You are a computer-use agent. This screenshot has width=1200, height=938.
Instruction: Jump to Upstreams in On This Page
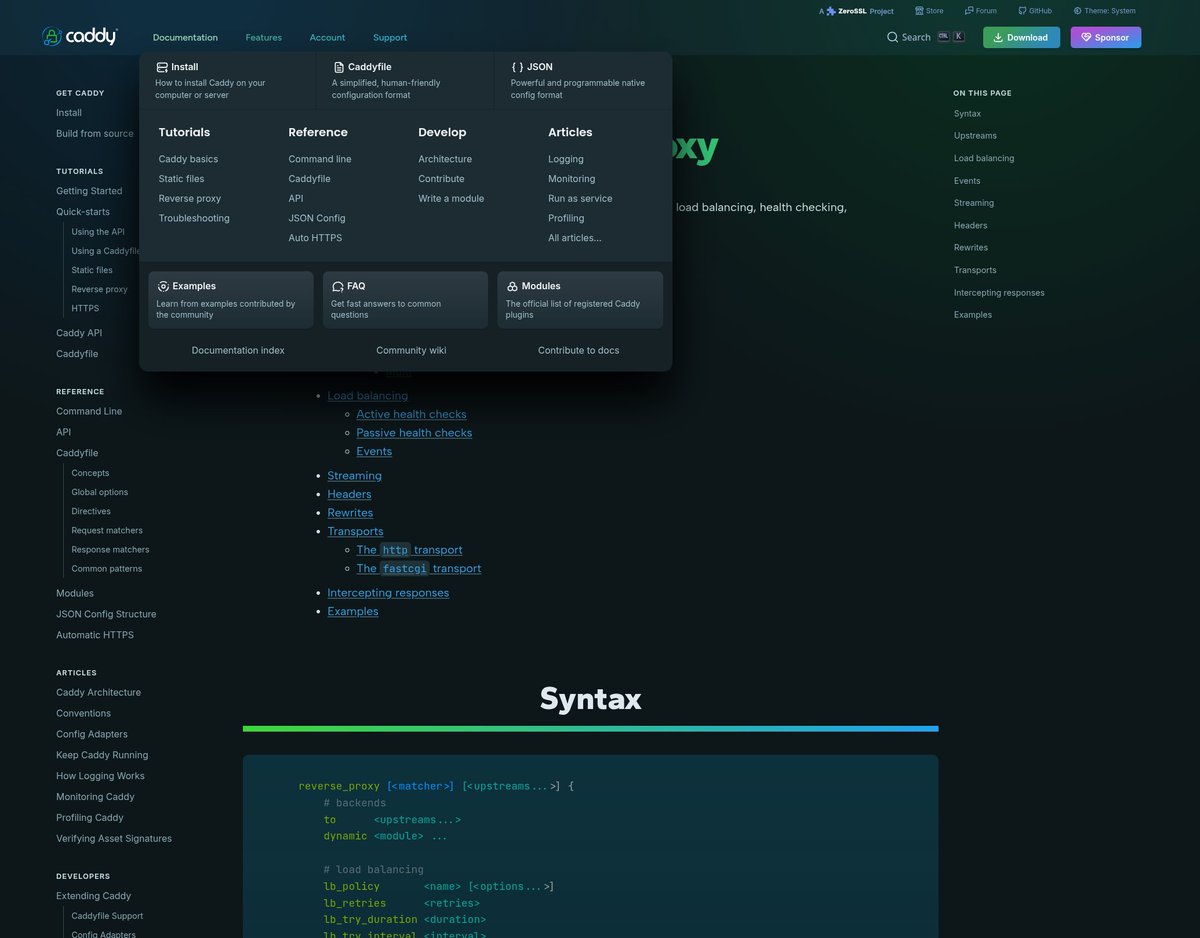975,136
